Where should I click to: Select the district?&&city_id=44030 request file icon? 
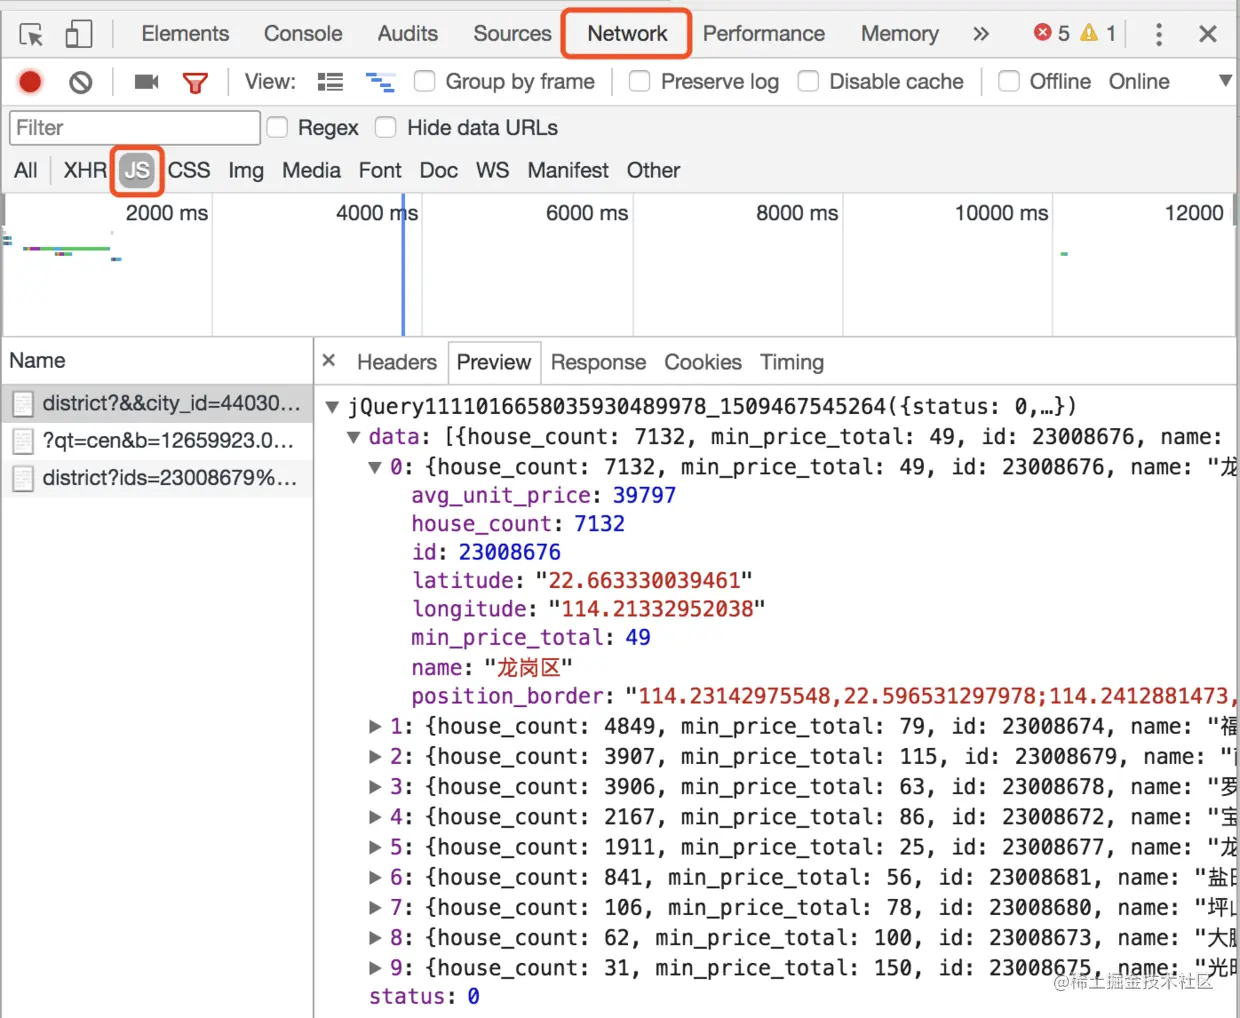[x=22, y=404]
